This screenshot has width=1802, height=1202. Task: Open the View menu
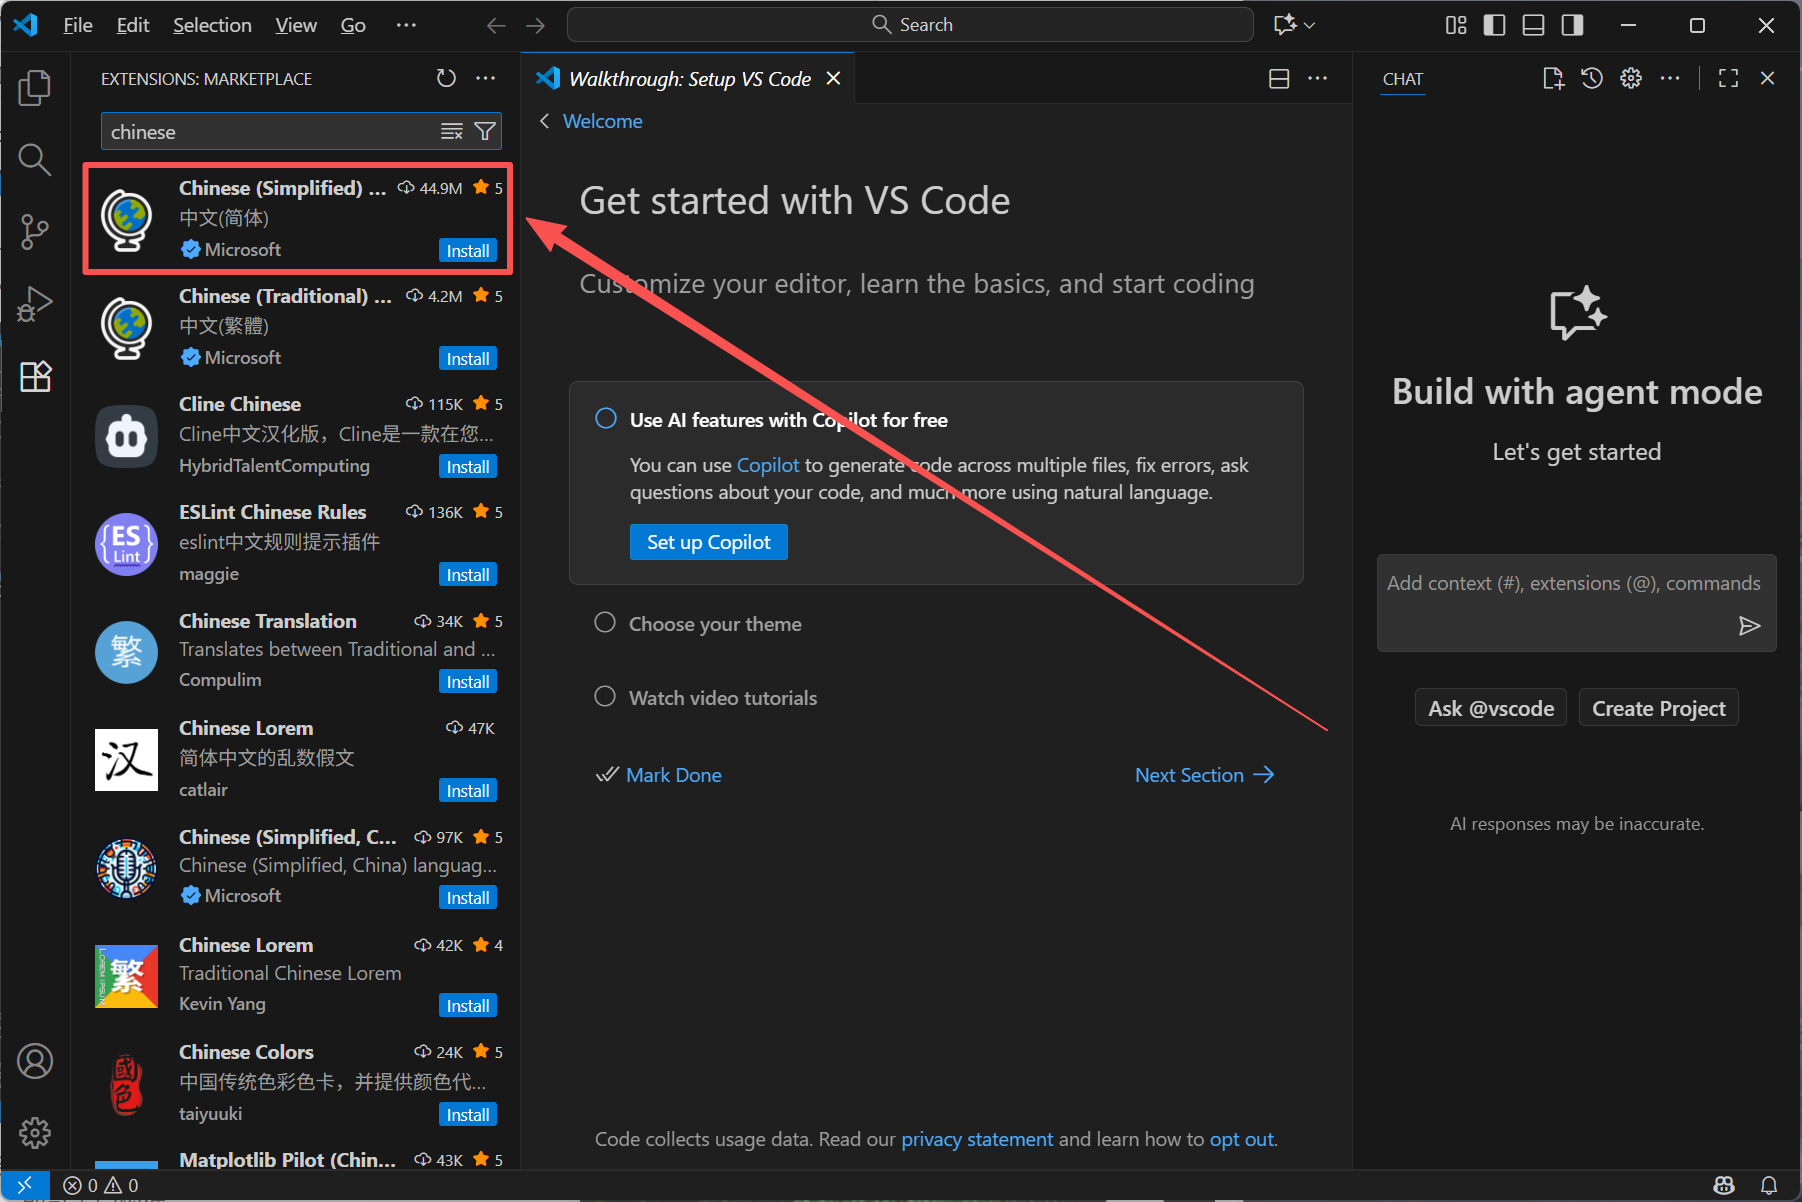[x=296, y=25]
